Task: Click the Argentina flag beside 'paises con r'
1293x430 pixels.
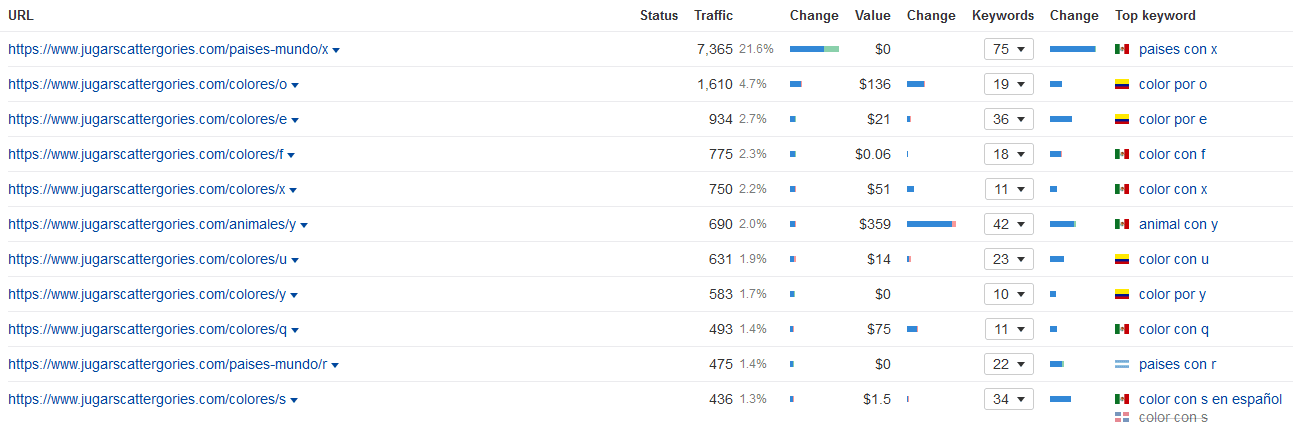Action: click(1122, 364)
